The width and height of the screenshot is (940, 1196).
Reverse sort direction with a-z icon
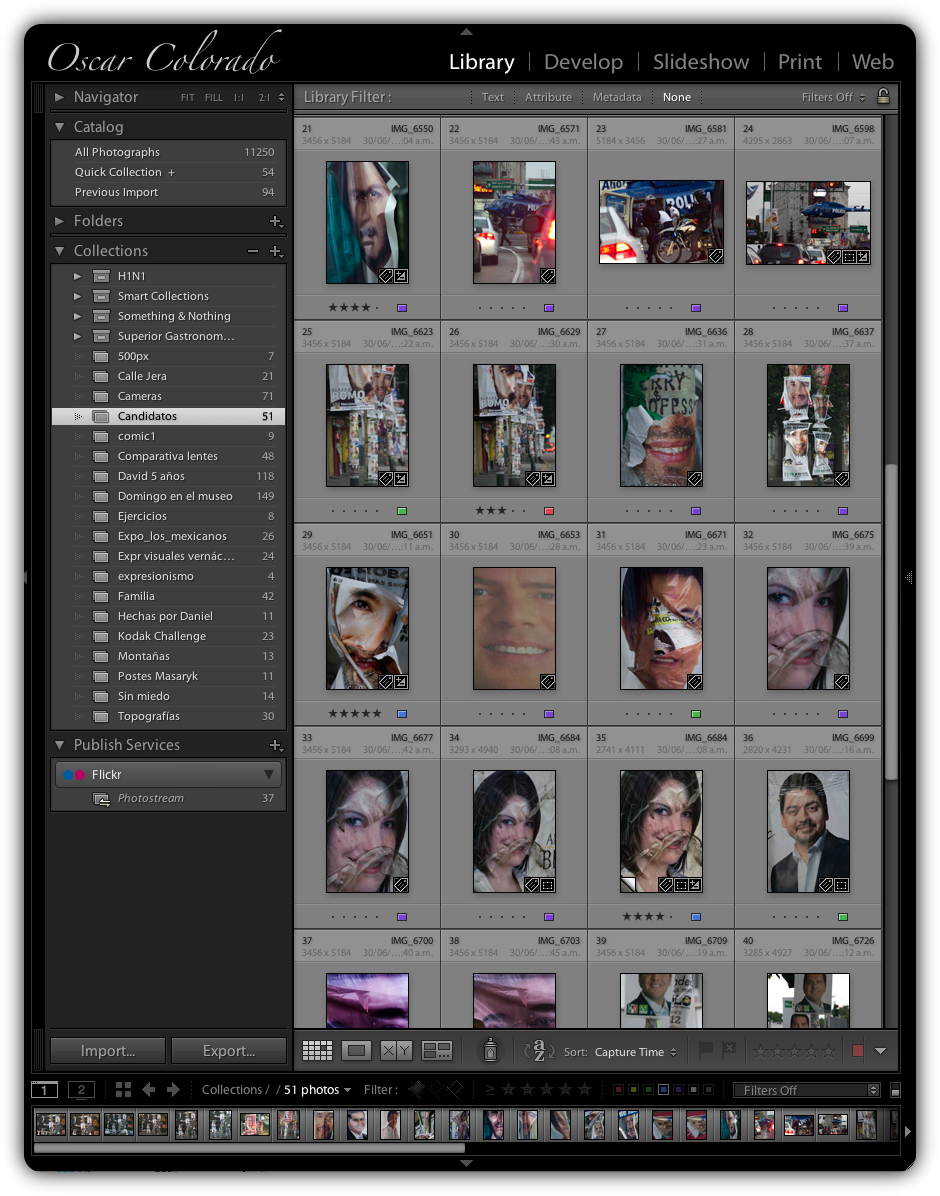pos(539,1051)
